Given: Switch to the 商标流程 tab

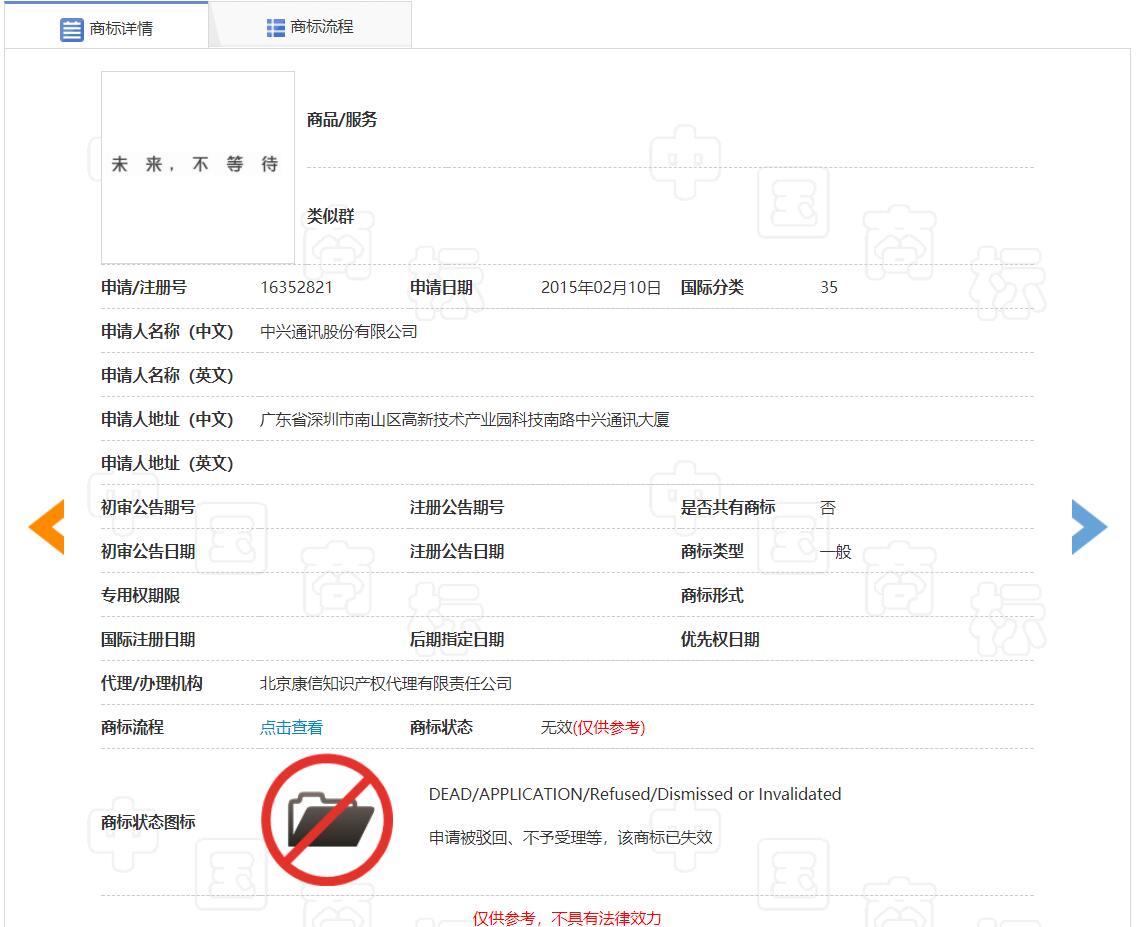Looking at the screenshot, I should coord(321,27).
